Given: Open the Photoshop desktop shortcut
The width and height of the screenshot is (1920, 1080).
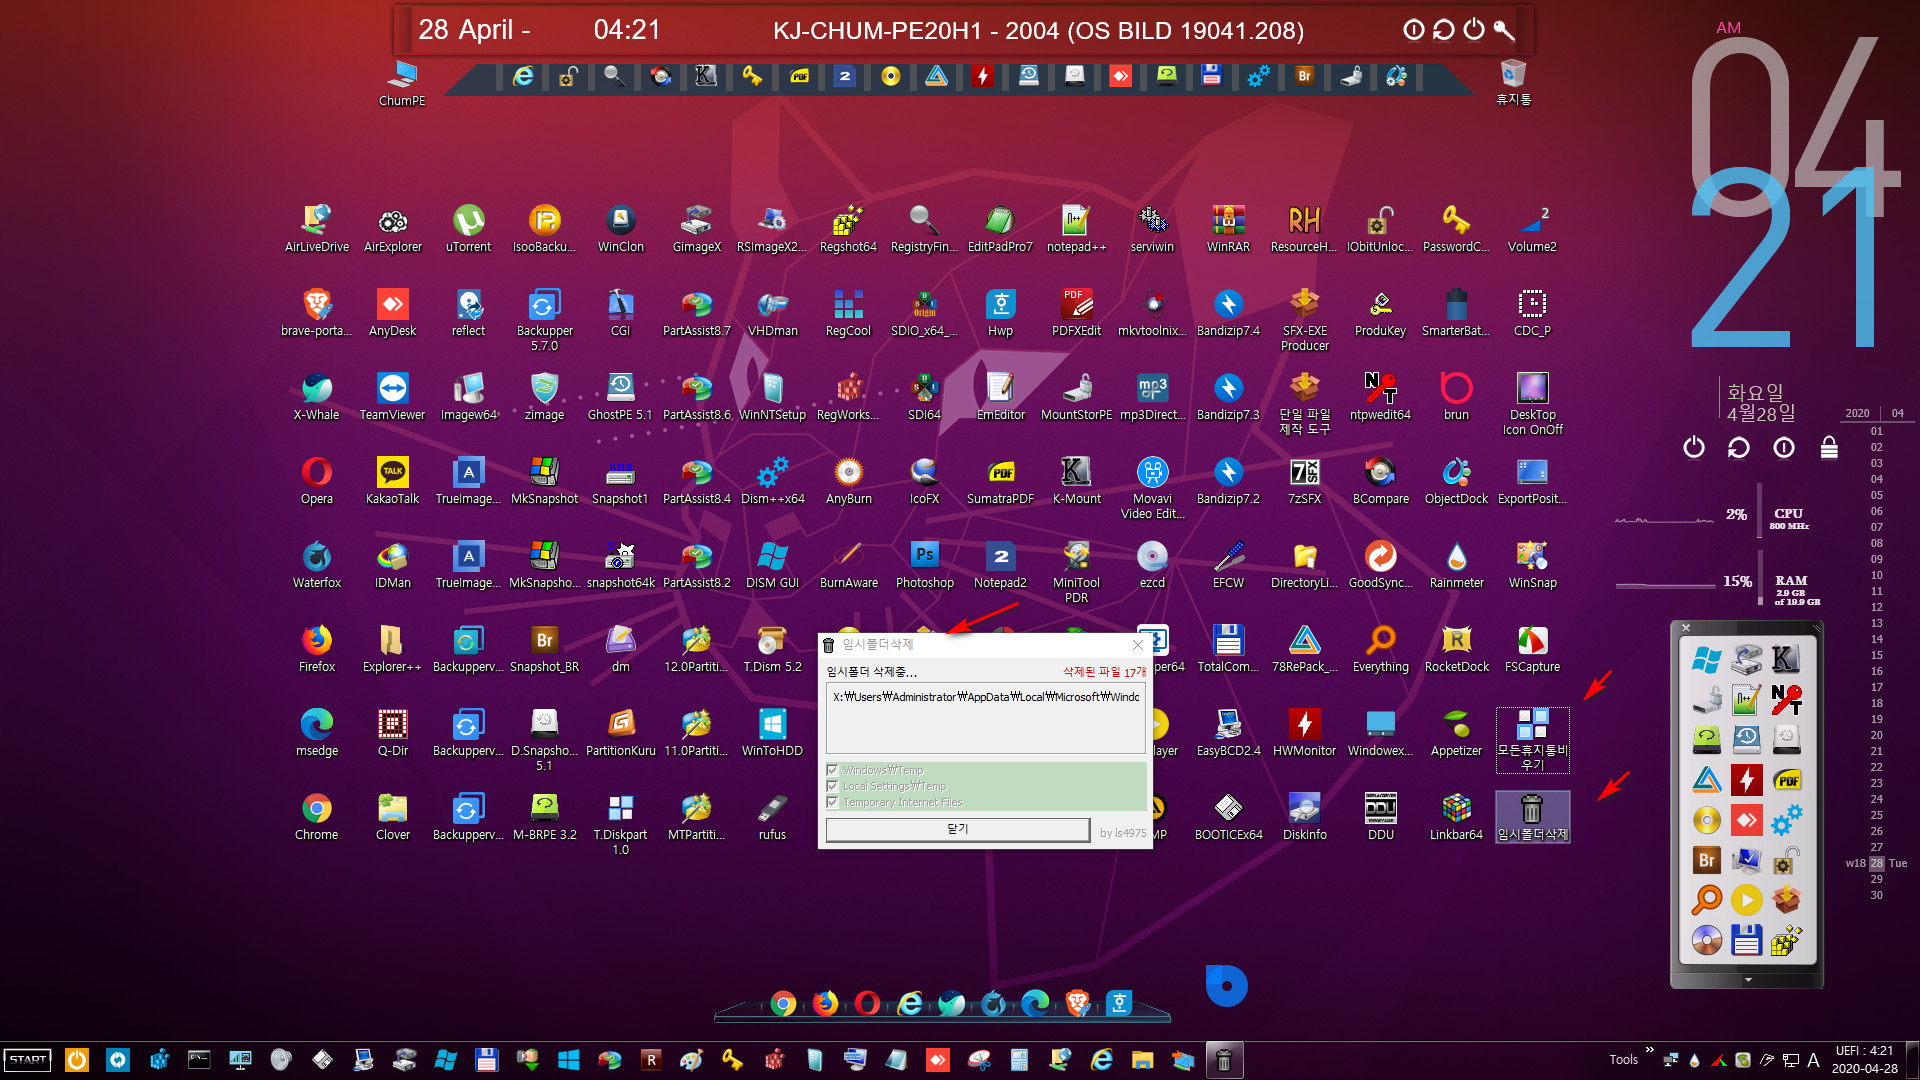Looking at the screenshot, I should click(924, 565).
